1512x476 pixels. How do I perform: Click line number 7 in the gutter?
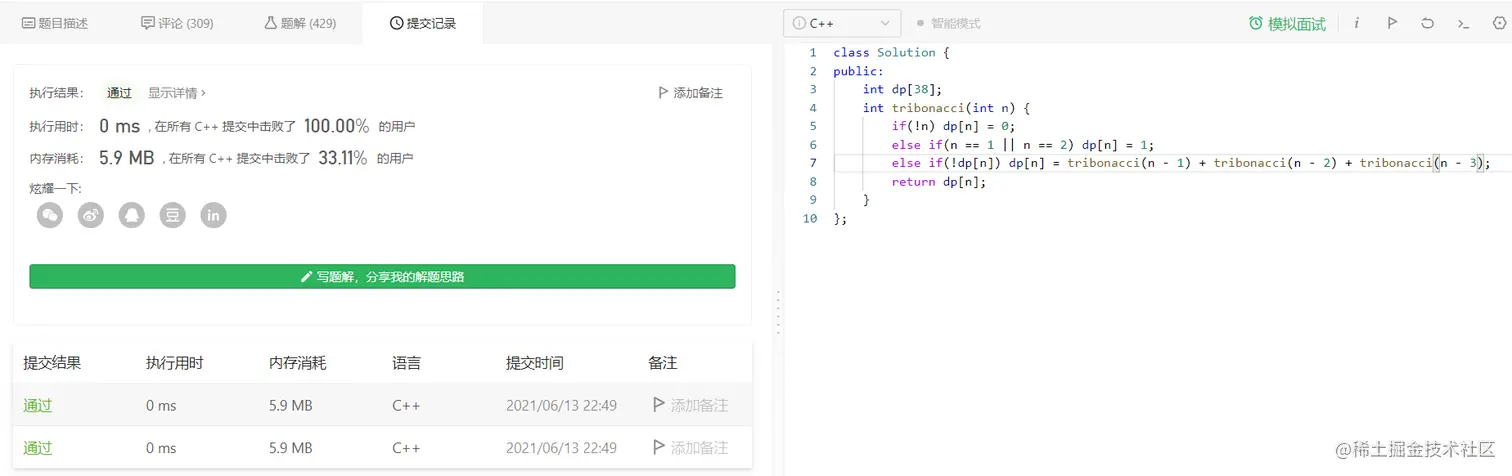click(x=813, y=163)
